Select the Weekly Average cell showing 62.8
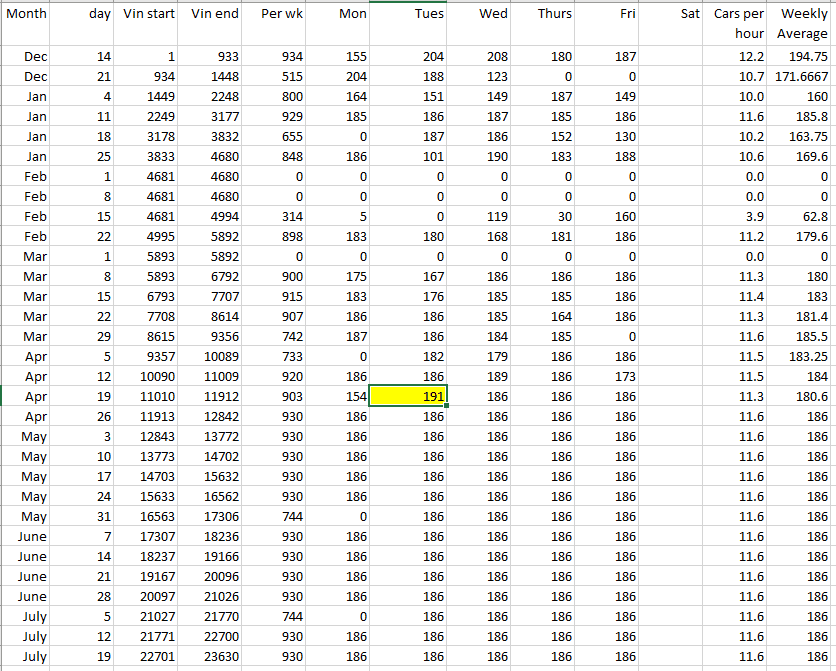The width and height of the screenshot is (836, 671). pyautogui.click(x=803, y=216)
